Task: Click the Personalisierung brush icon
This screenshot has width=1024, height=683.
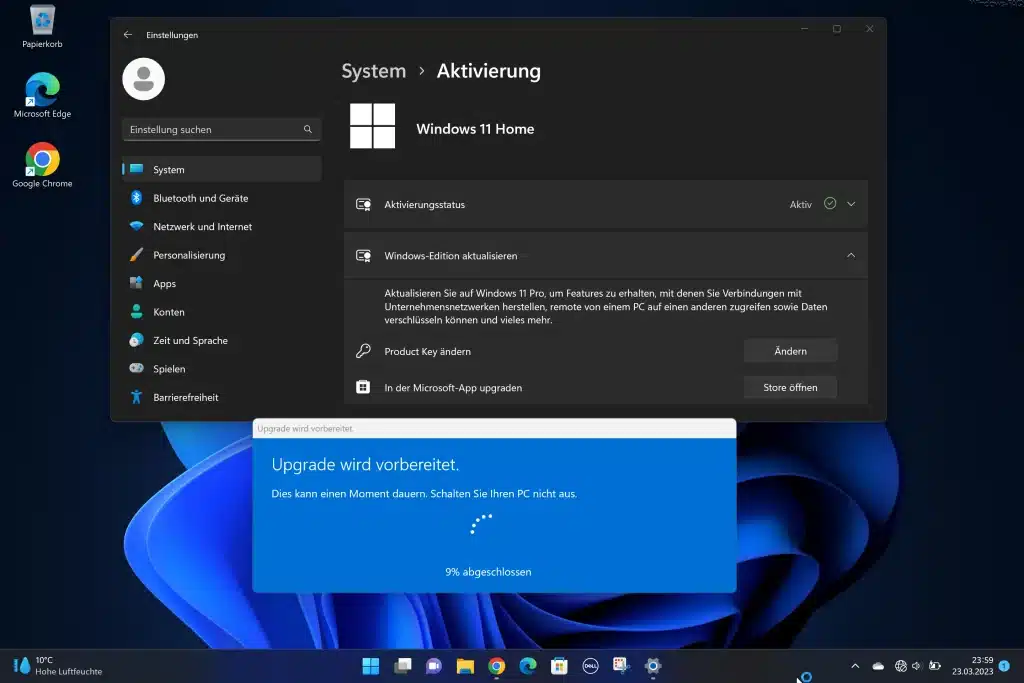Action: 136,255
